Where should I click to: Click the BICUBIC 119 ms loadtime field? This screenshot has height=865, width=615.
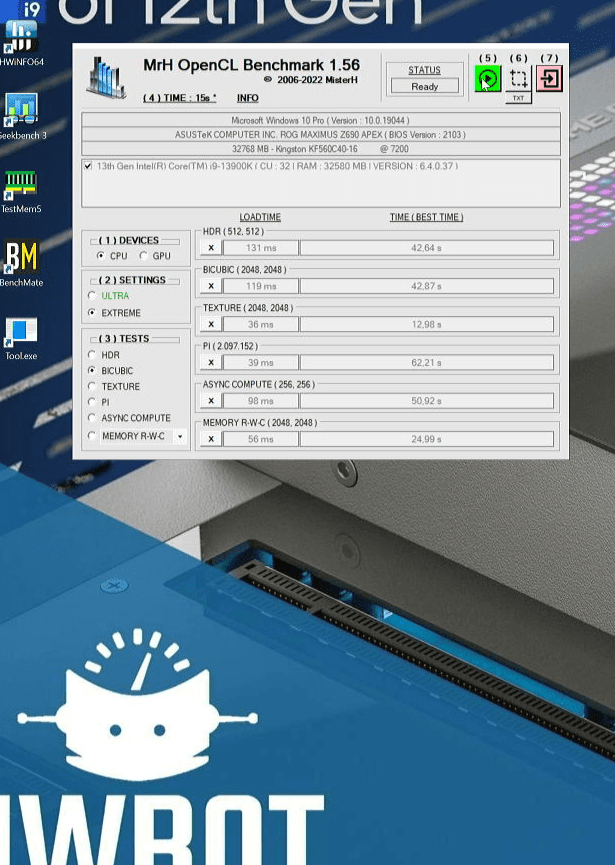[x=261, y=286]
